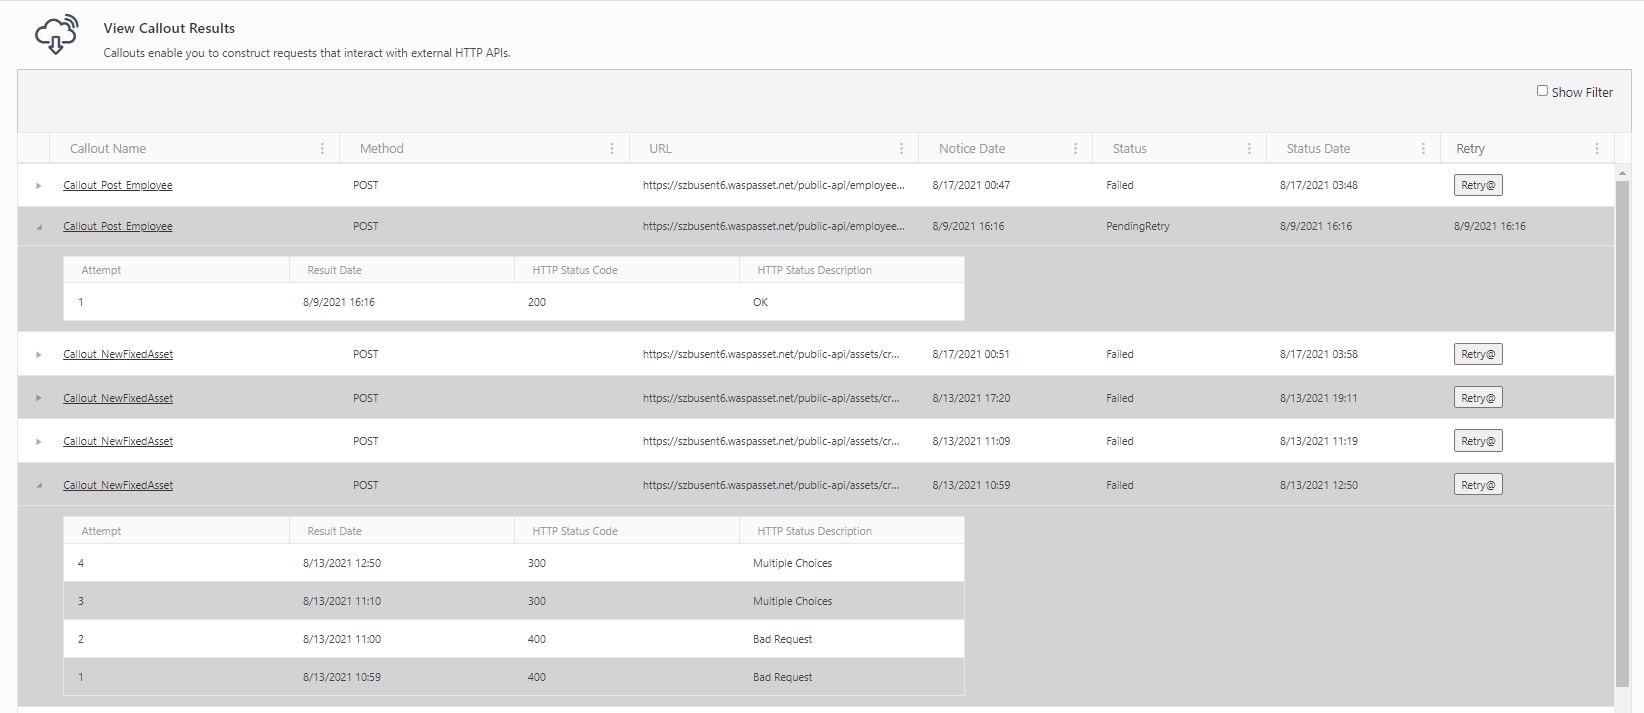Open Callout_NewFixedAsset link with notice 8/13/2021 11:09
This screenshot has width=1644, height=713.
click(x=118, y=441)
